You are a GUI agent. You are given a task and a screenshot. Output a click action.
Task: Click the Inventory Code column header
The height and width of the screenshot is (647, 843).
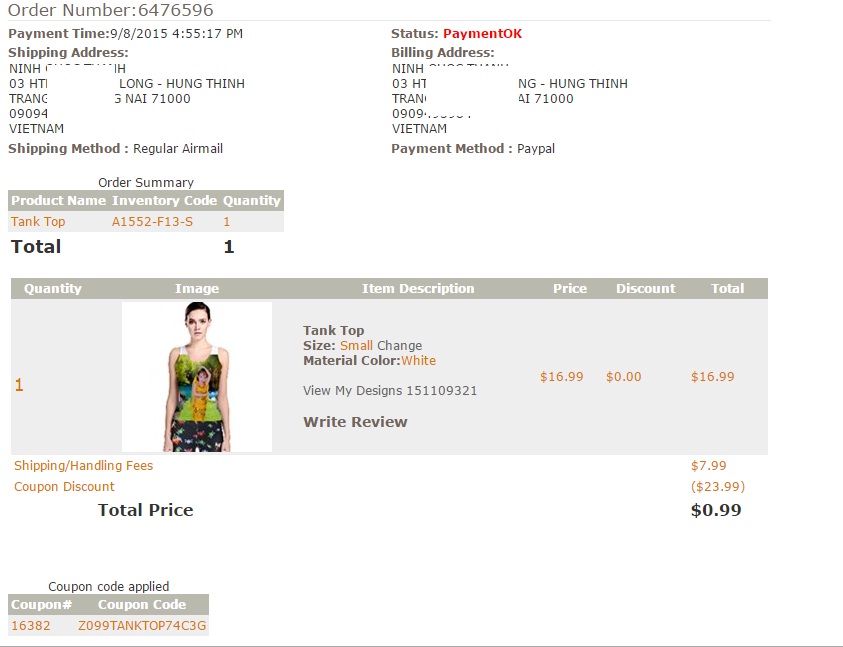point(164,201)
